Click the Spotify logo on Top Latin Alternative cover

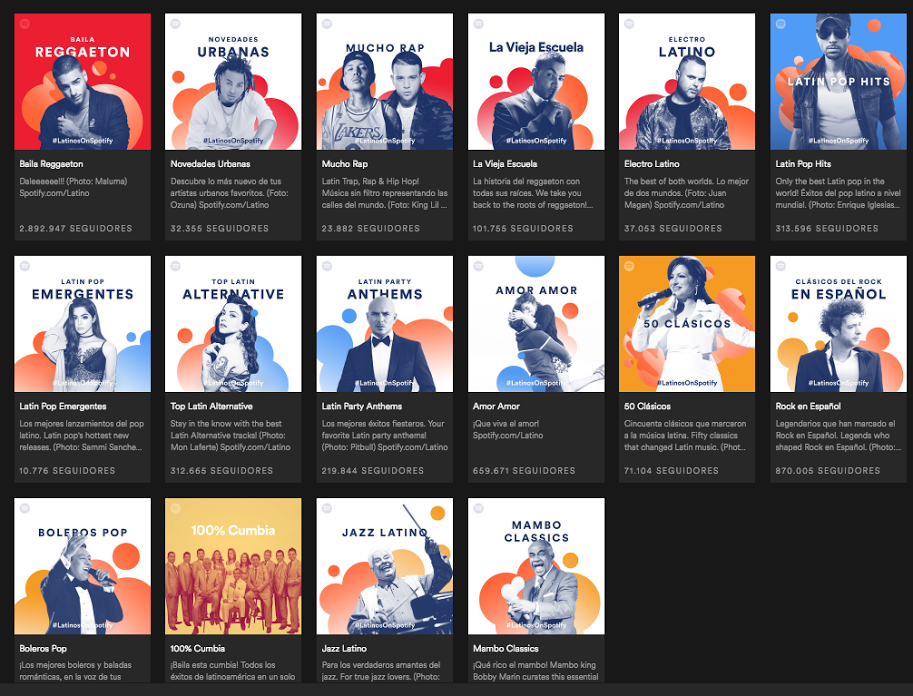coord(175,266)
